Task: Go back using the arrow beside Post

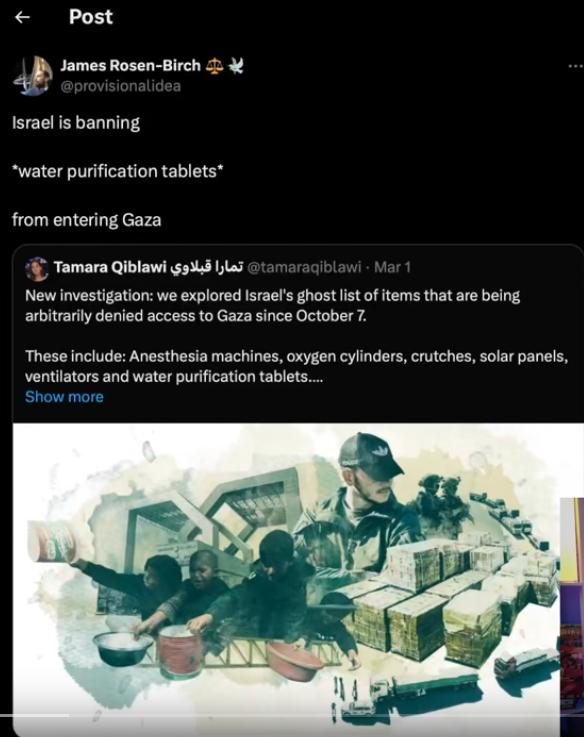Action: click(22, 17)
